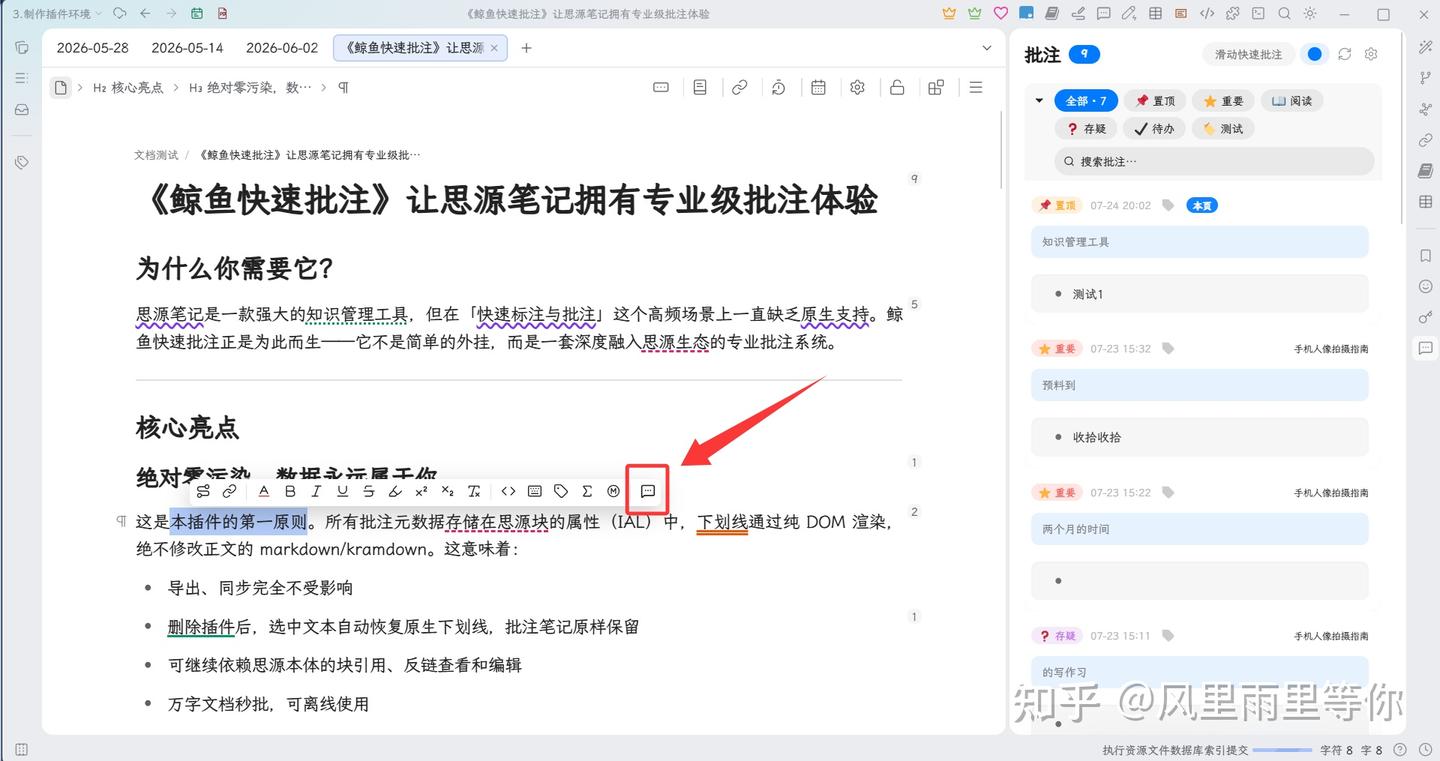Underline the selected text via floating toolbar
Screen dimensions: 1440x761
point(342,491)
